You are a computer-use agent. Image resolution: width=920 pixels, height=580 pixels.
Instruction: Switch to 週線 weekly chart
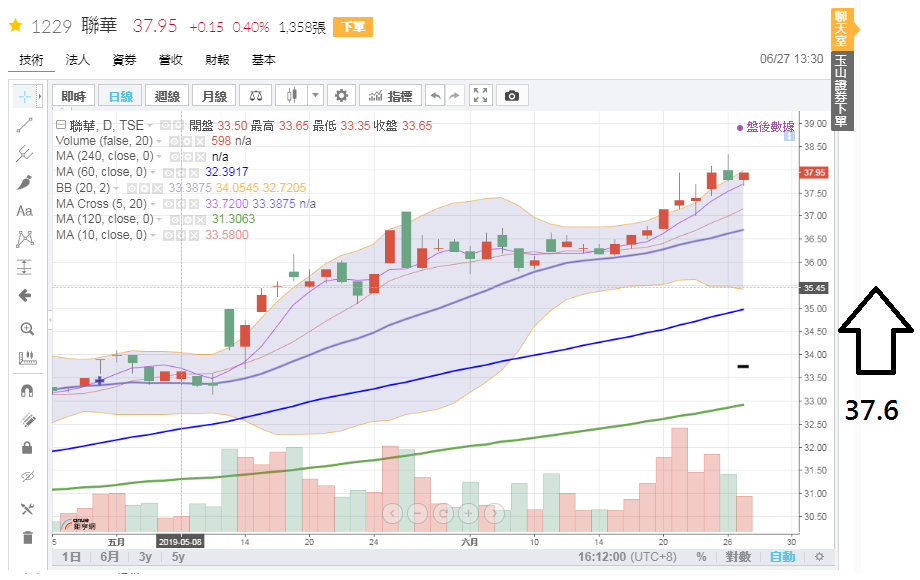coord(167,96)
